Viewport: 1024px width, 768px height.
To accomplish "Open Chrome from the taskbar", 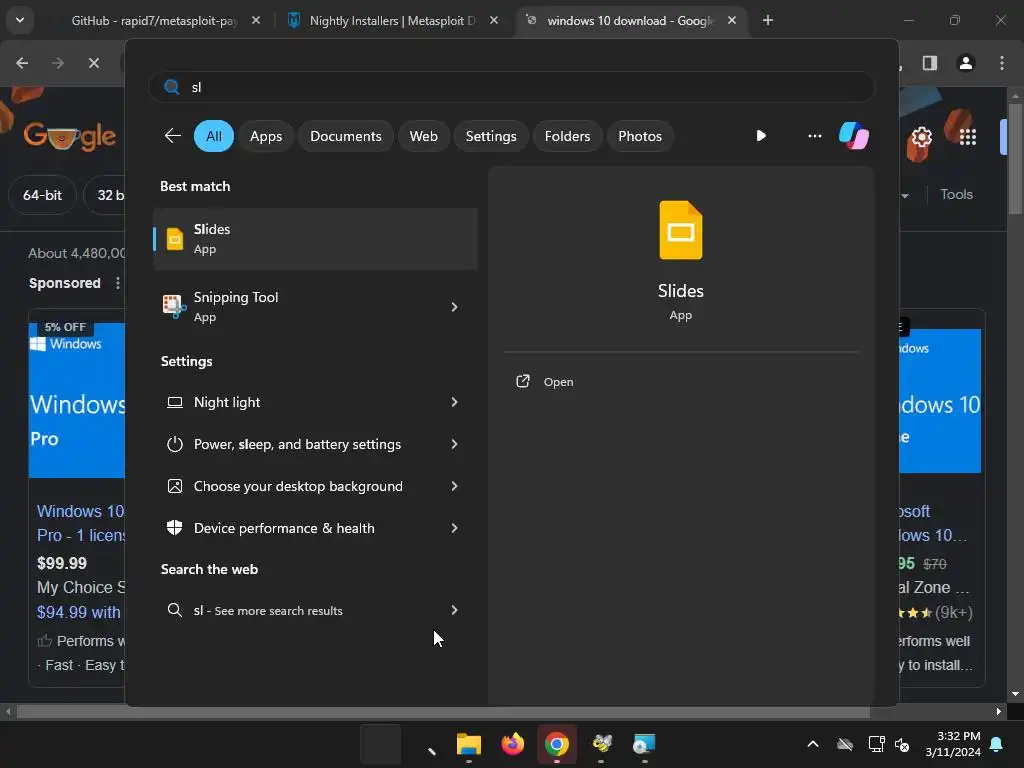I will click(x=556, y=744).
